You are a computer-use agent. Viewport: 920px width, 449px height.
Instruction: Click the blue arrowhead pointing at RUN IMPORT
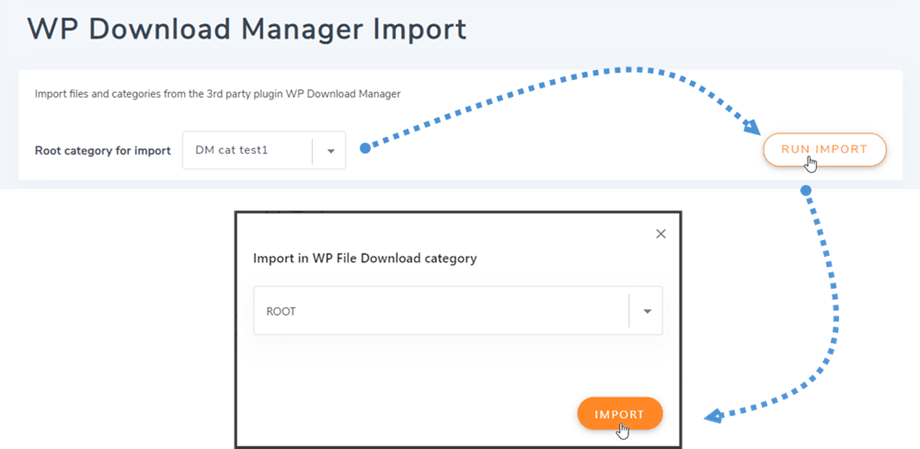(x=752, y=125)
